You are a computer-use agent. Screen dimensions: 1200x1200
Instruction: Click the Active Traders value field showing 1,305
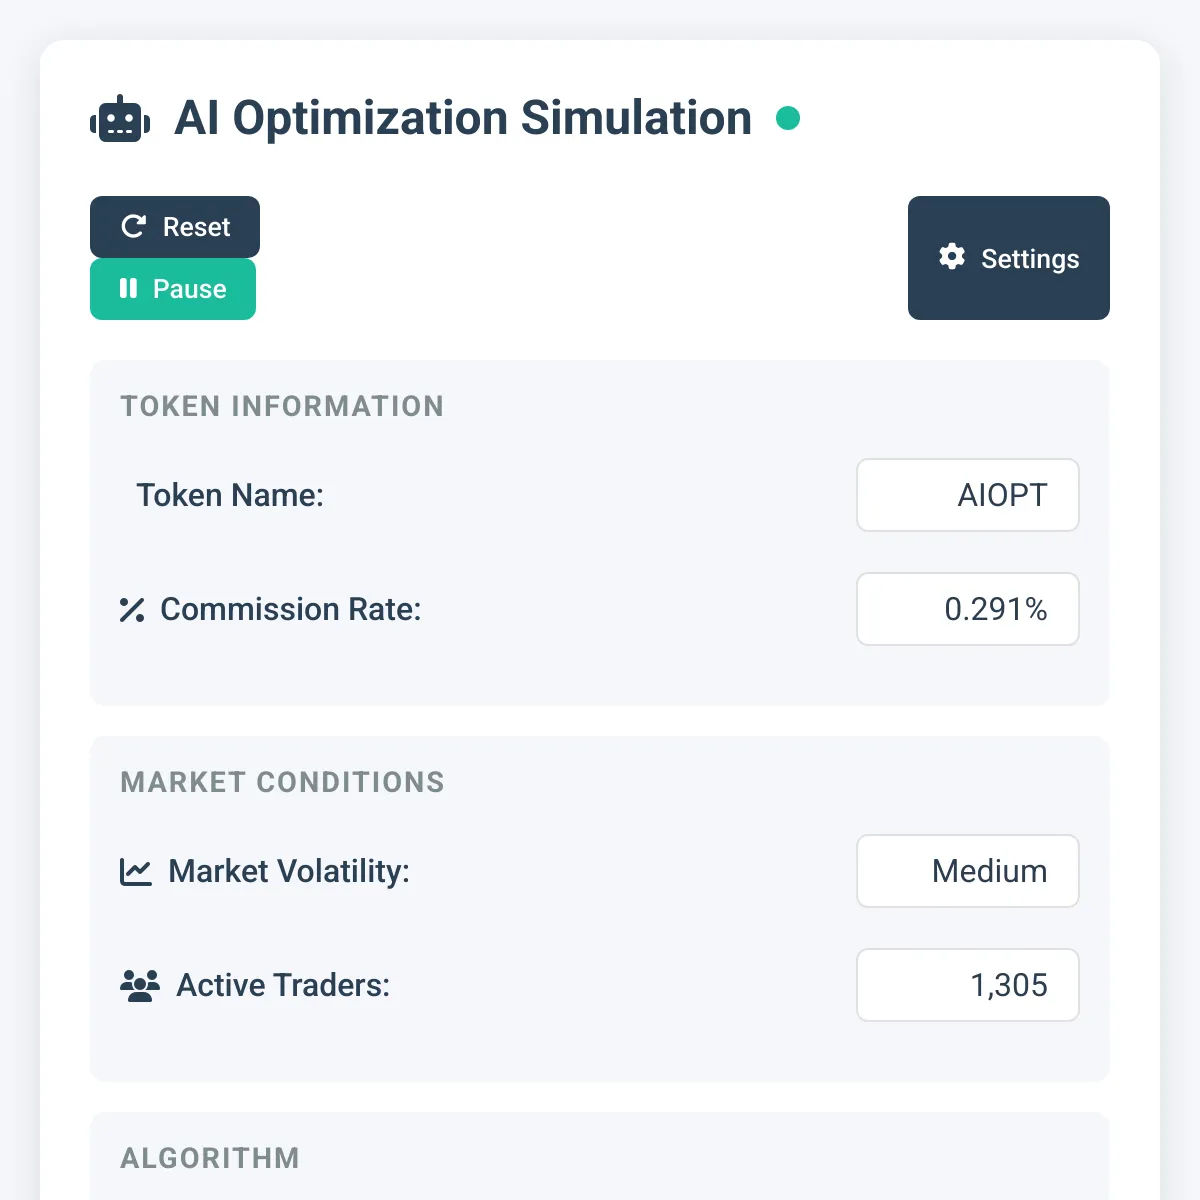coord(967,985)
